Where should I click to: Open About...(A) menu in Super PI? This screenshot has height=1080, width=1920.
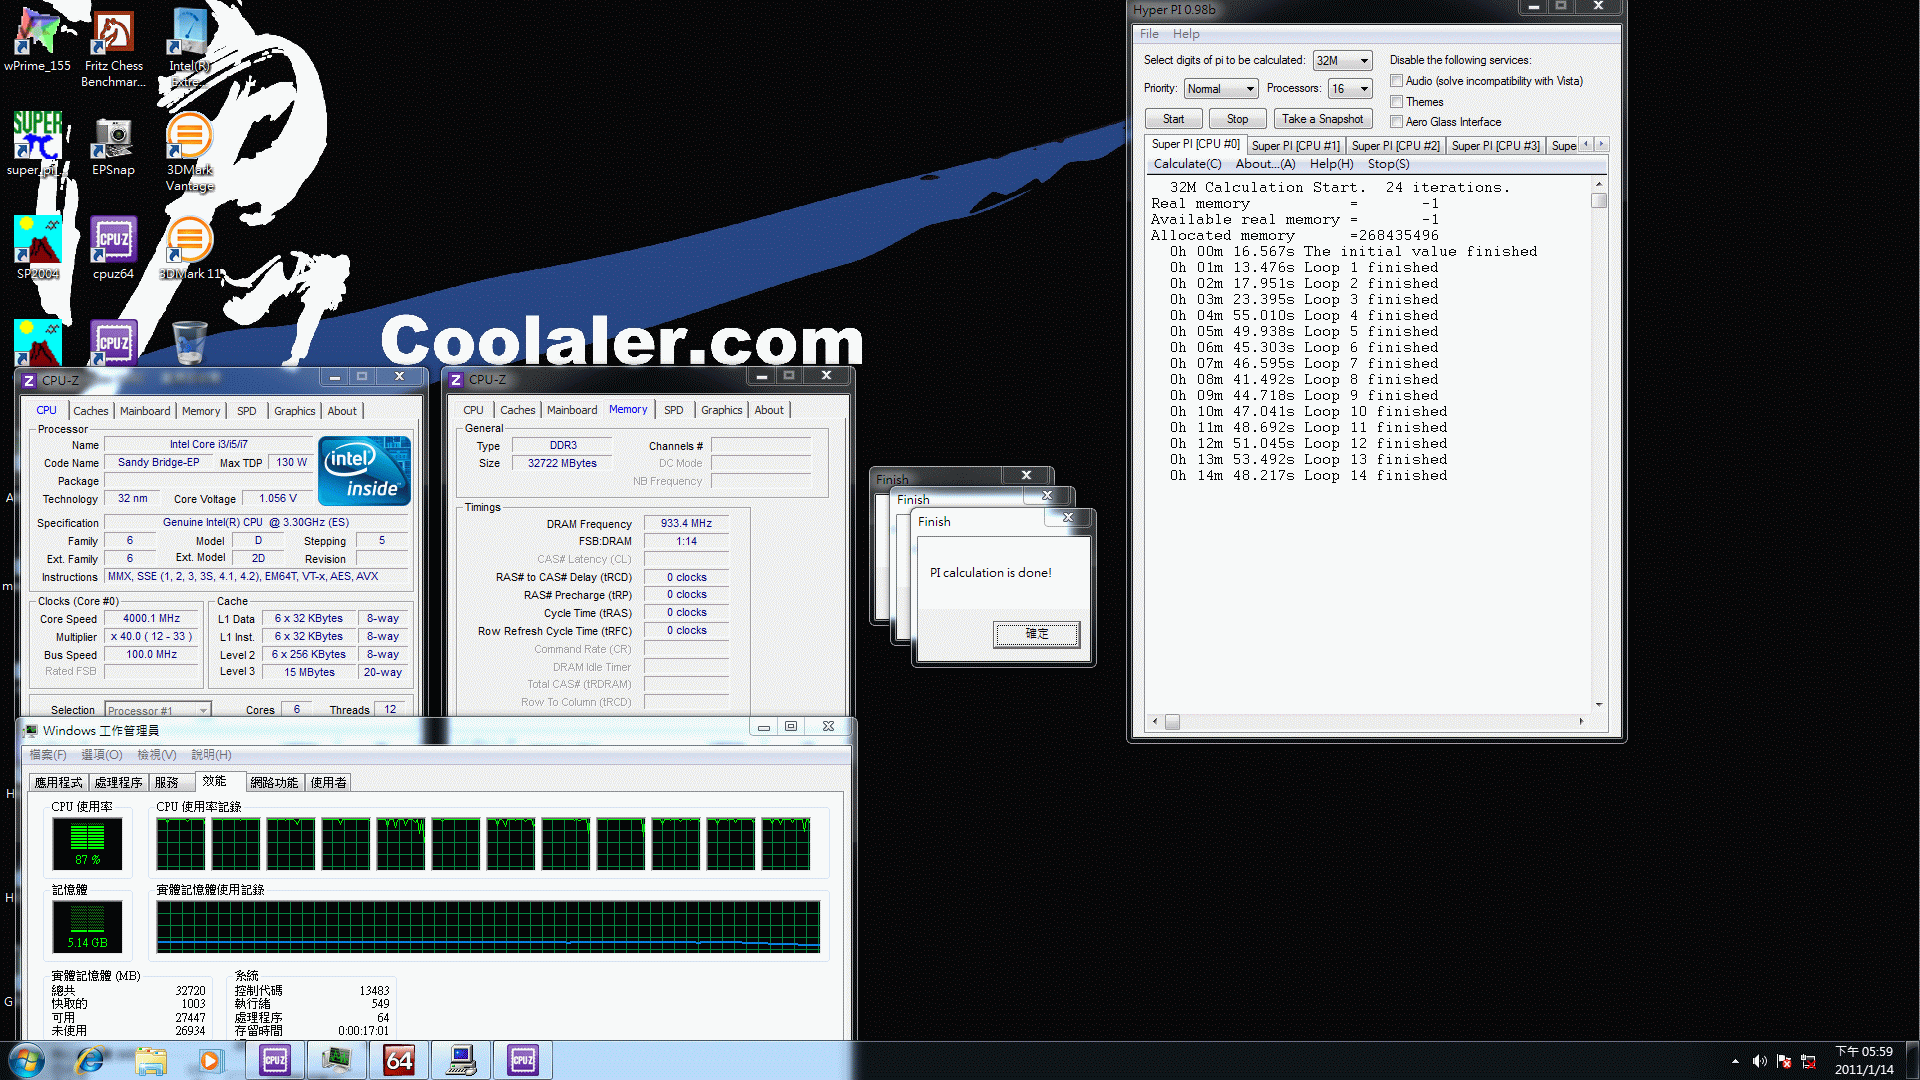click(1265, 164)
